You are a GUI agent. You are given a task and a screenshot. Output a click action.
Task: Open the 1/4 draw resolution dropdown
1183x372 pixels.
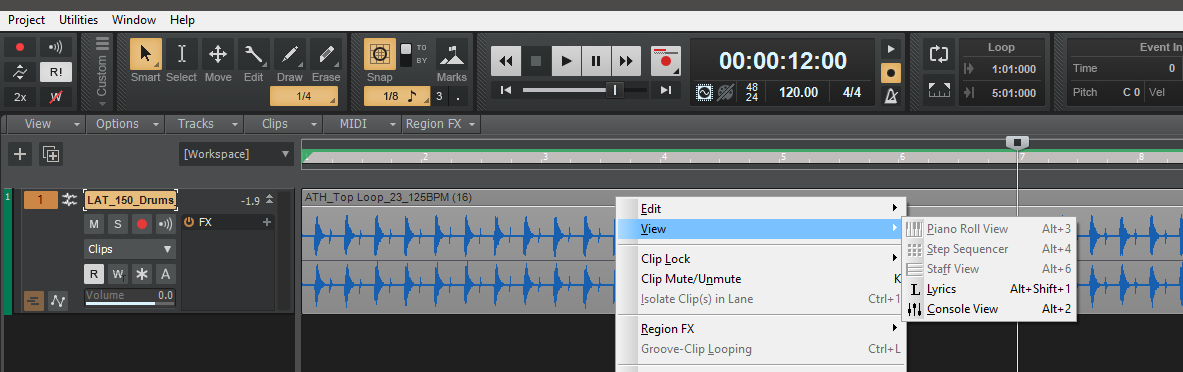point(305,97)
